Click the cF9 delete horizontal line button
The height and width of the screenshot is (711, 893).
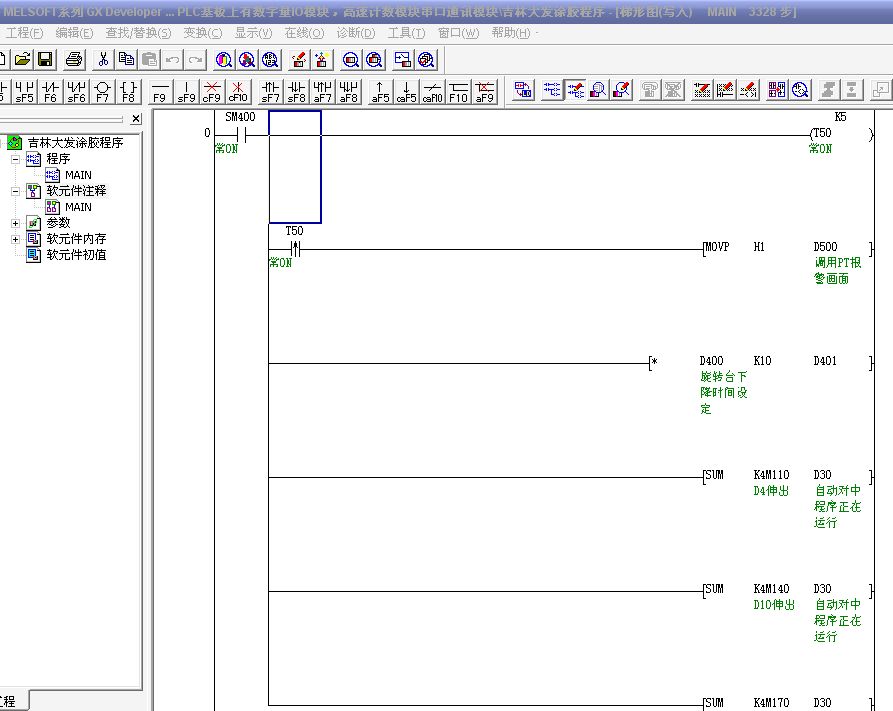[211, 91]
